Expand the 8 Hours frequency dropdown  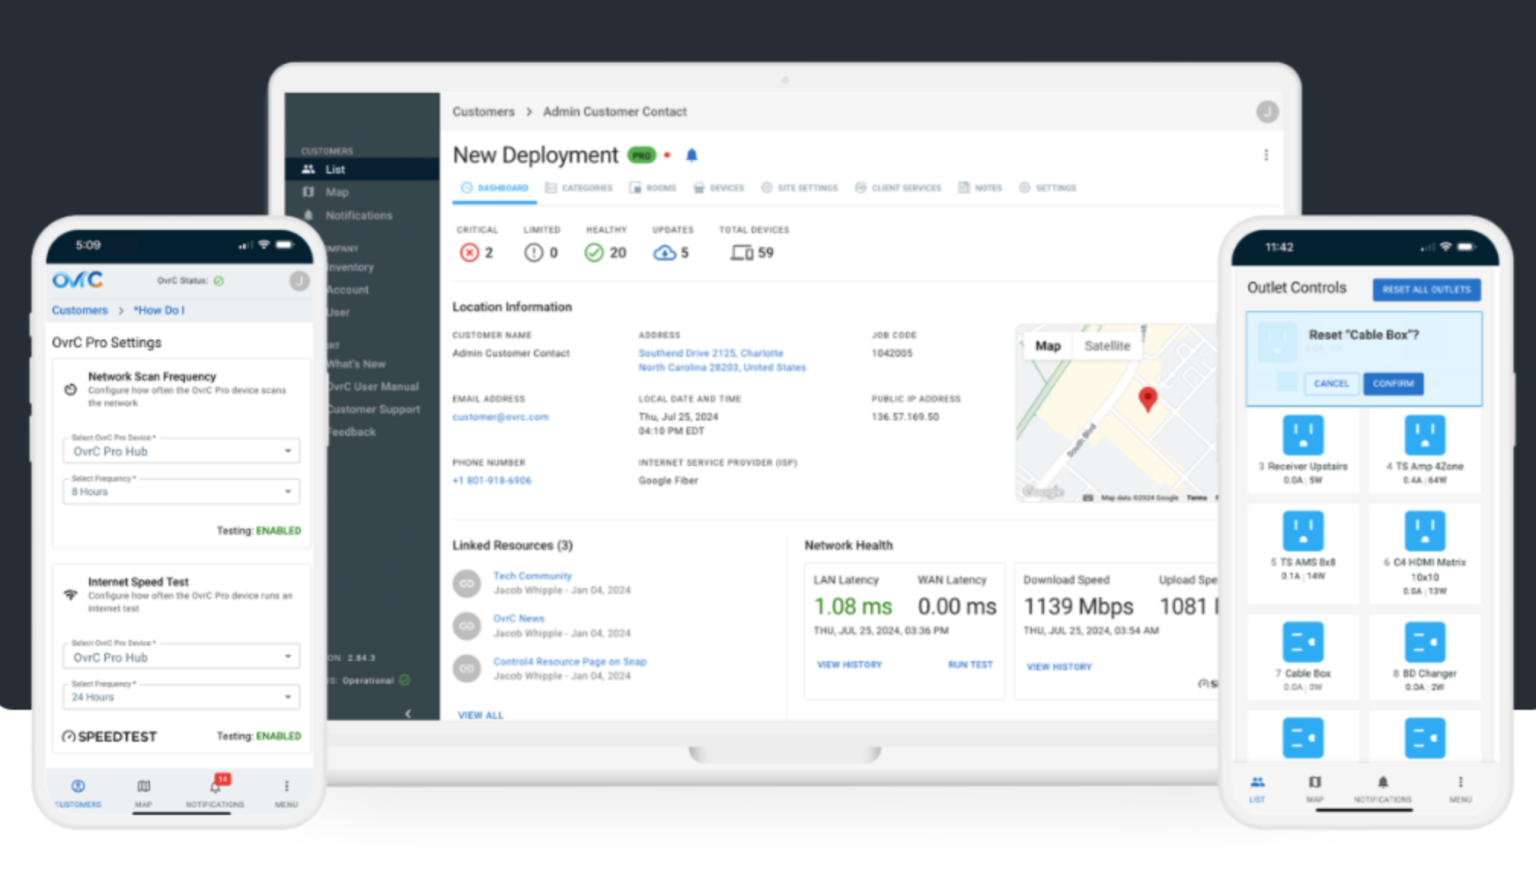coord(181,492)
